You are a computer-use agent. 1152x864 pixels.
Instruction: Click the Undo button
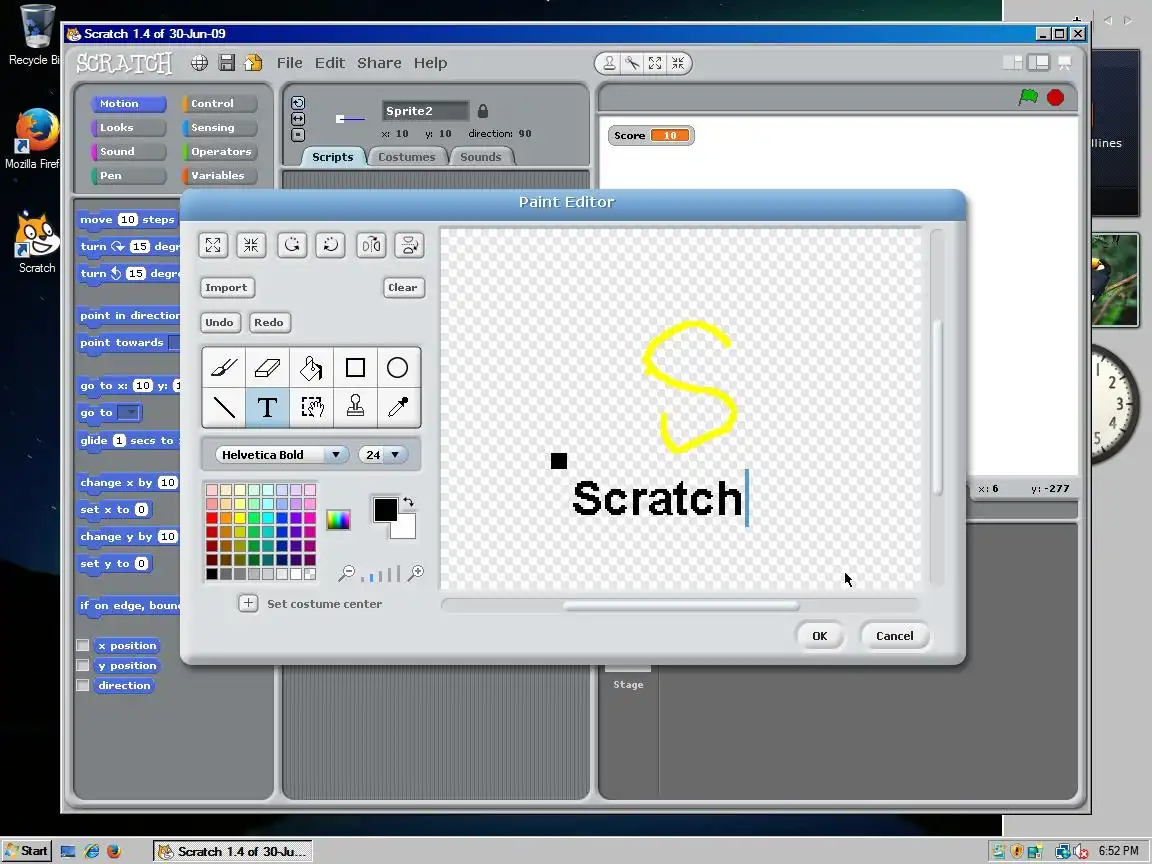coord(219,322)
